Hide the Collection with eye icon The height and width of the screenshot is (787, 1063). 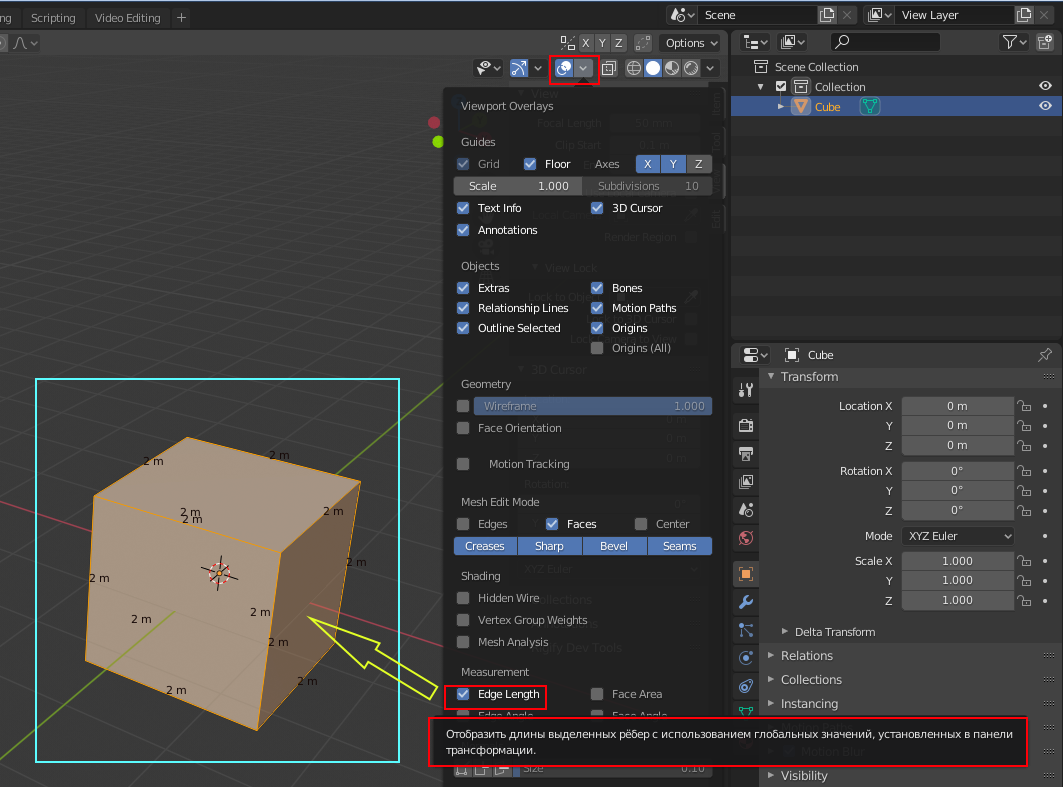pyautogui.click(x=1045, y=86)
